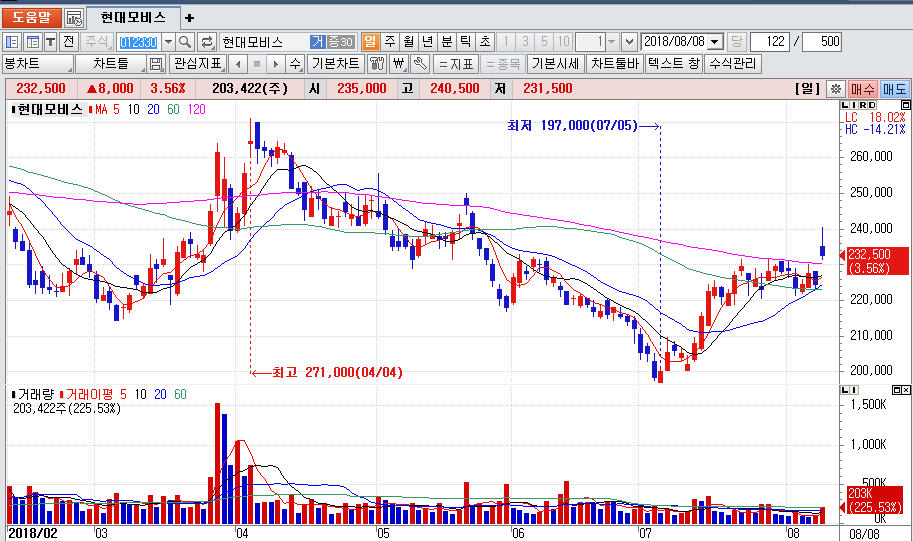Add a new tab with plus button
Screen dimensions: 913x541
190,18
